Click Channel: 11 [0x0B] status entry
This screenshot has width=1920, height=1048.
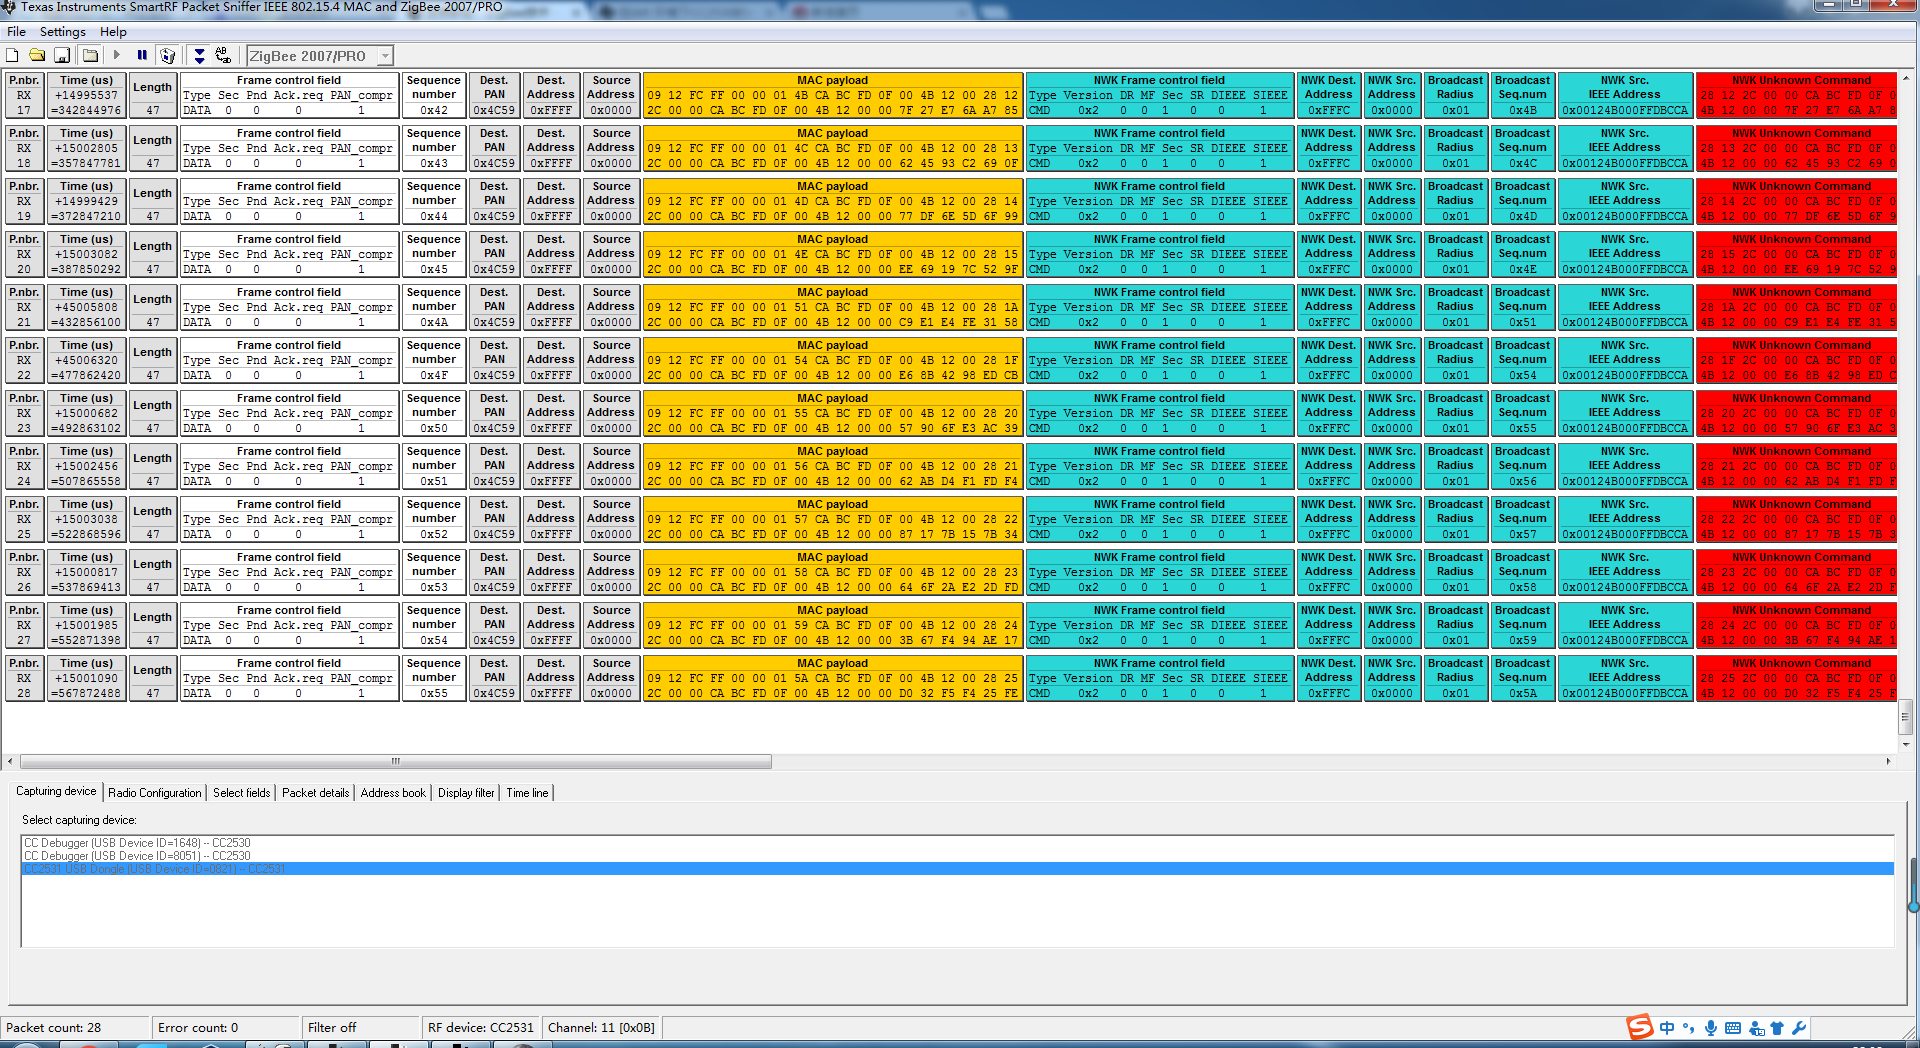click(x=601, y=1027)
